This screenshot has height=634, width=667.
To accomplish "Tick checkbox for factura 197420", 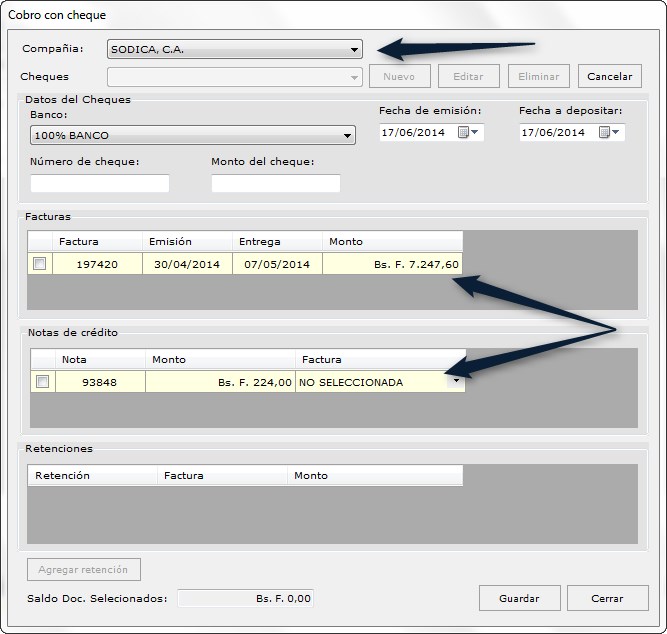I will point(40,264).
